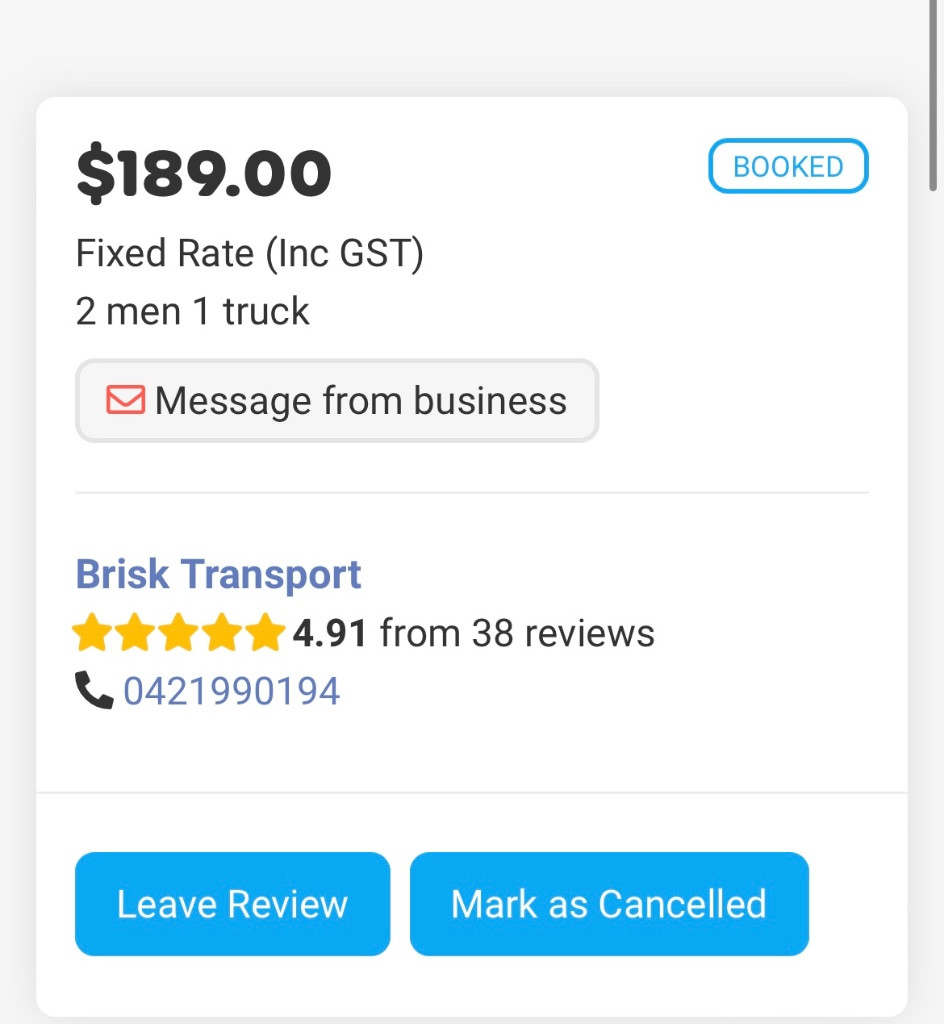Open the Message from business button

pos(337,400)
